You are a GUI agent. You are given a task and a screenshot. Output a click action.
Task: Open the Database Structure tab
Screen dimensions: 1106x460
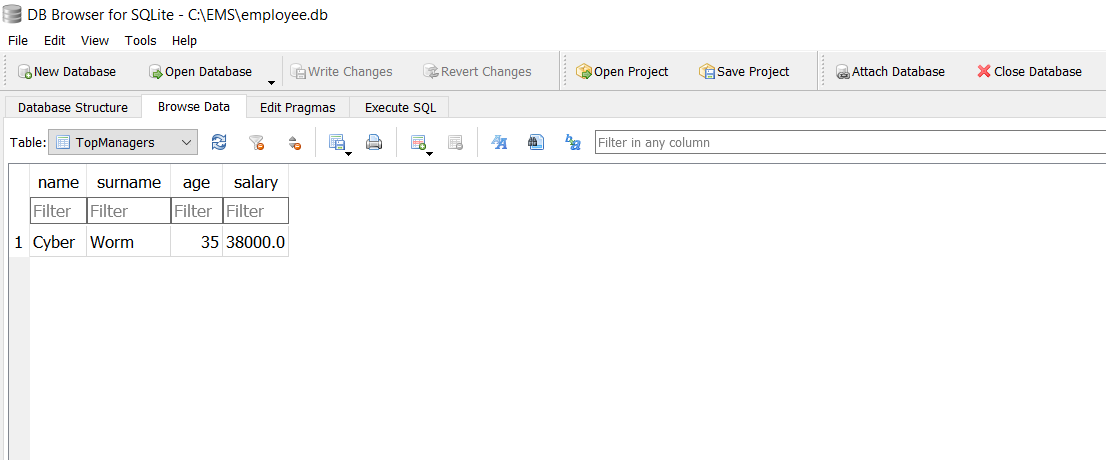tap(73, 107)
